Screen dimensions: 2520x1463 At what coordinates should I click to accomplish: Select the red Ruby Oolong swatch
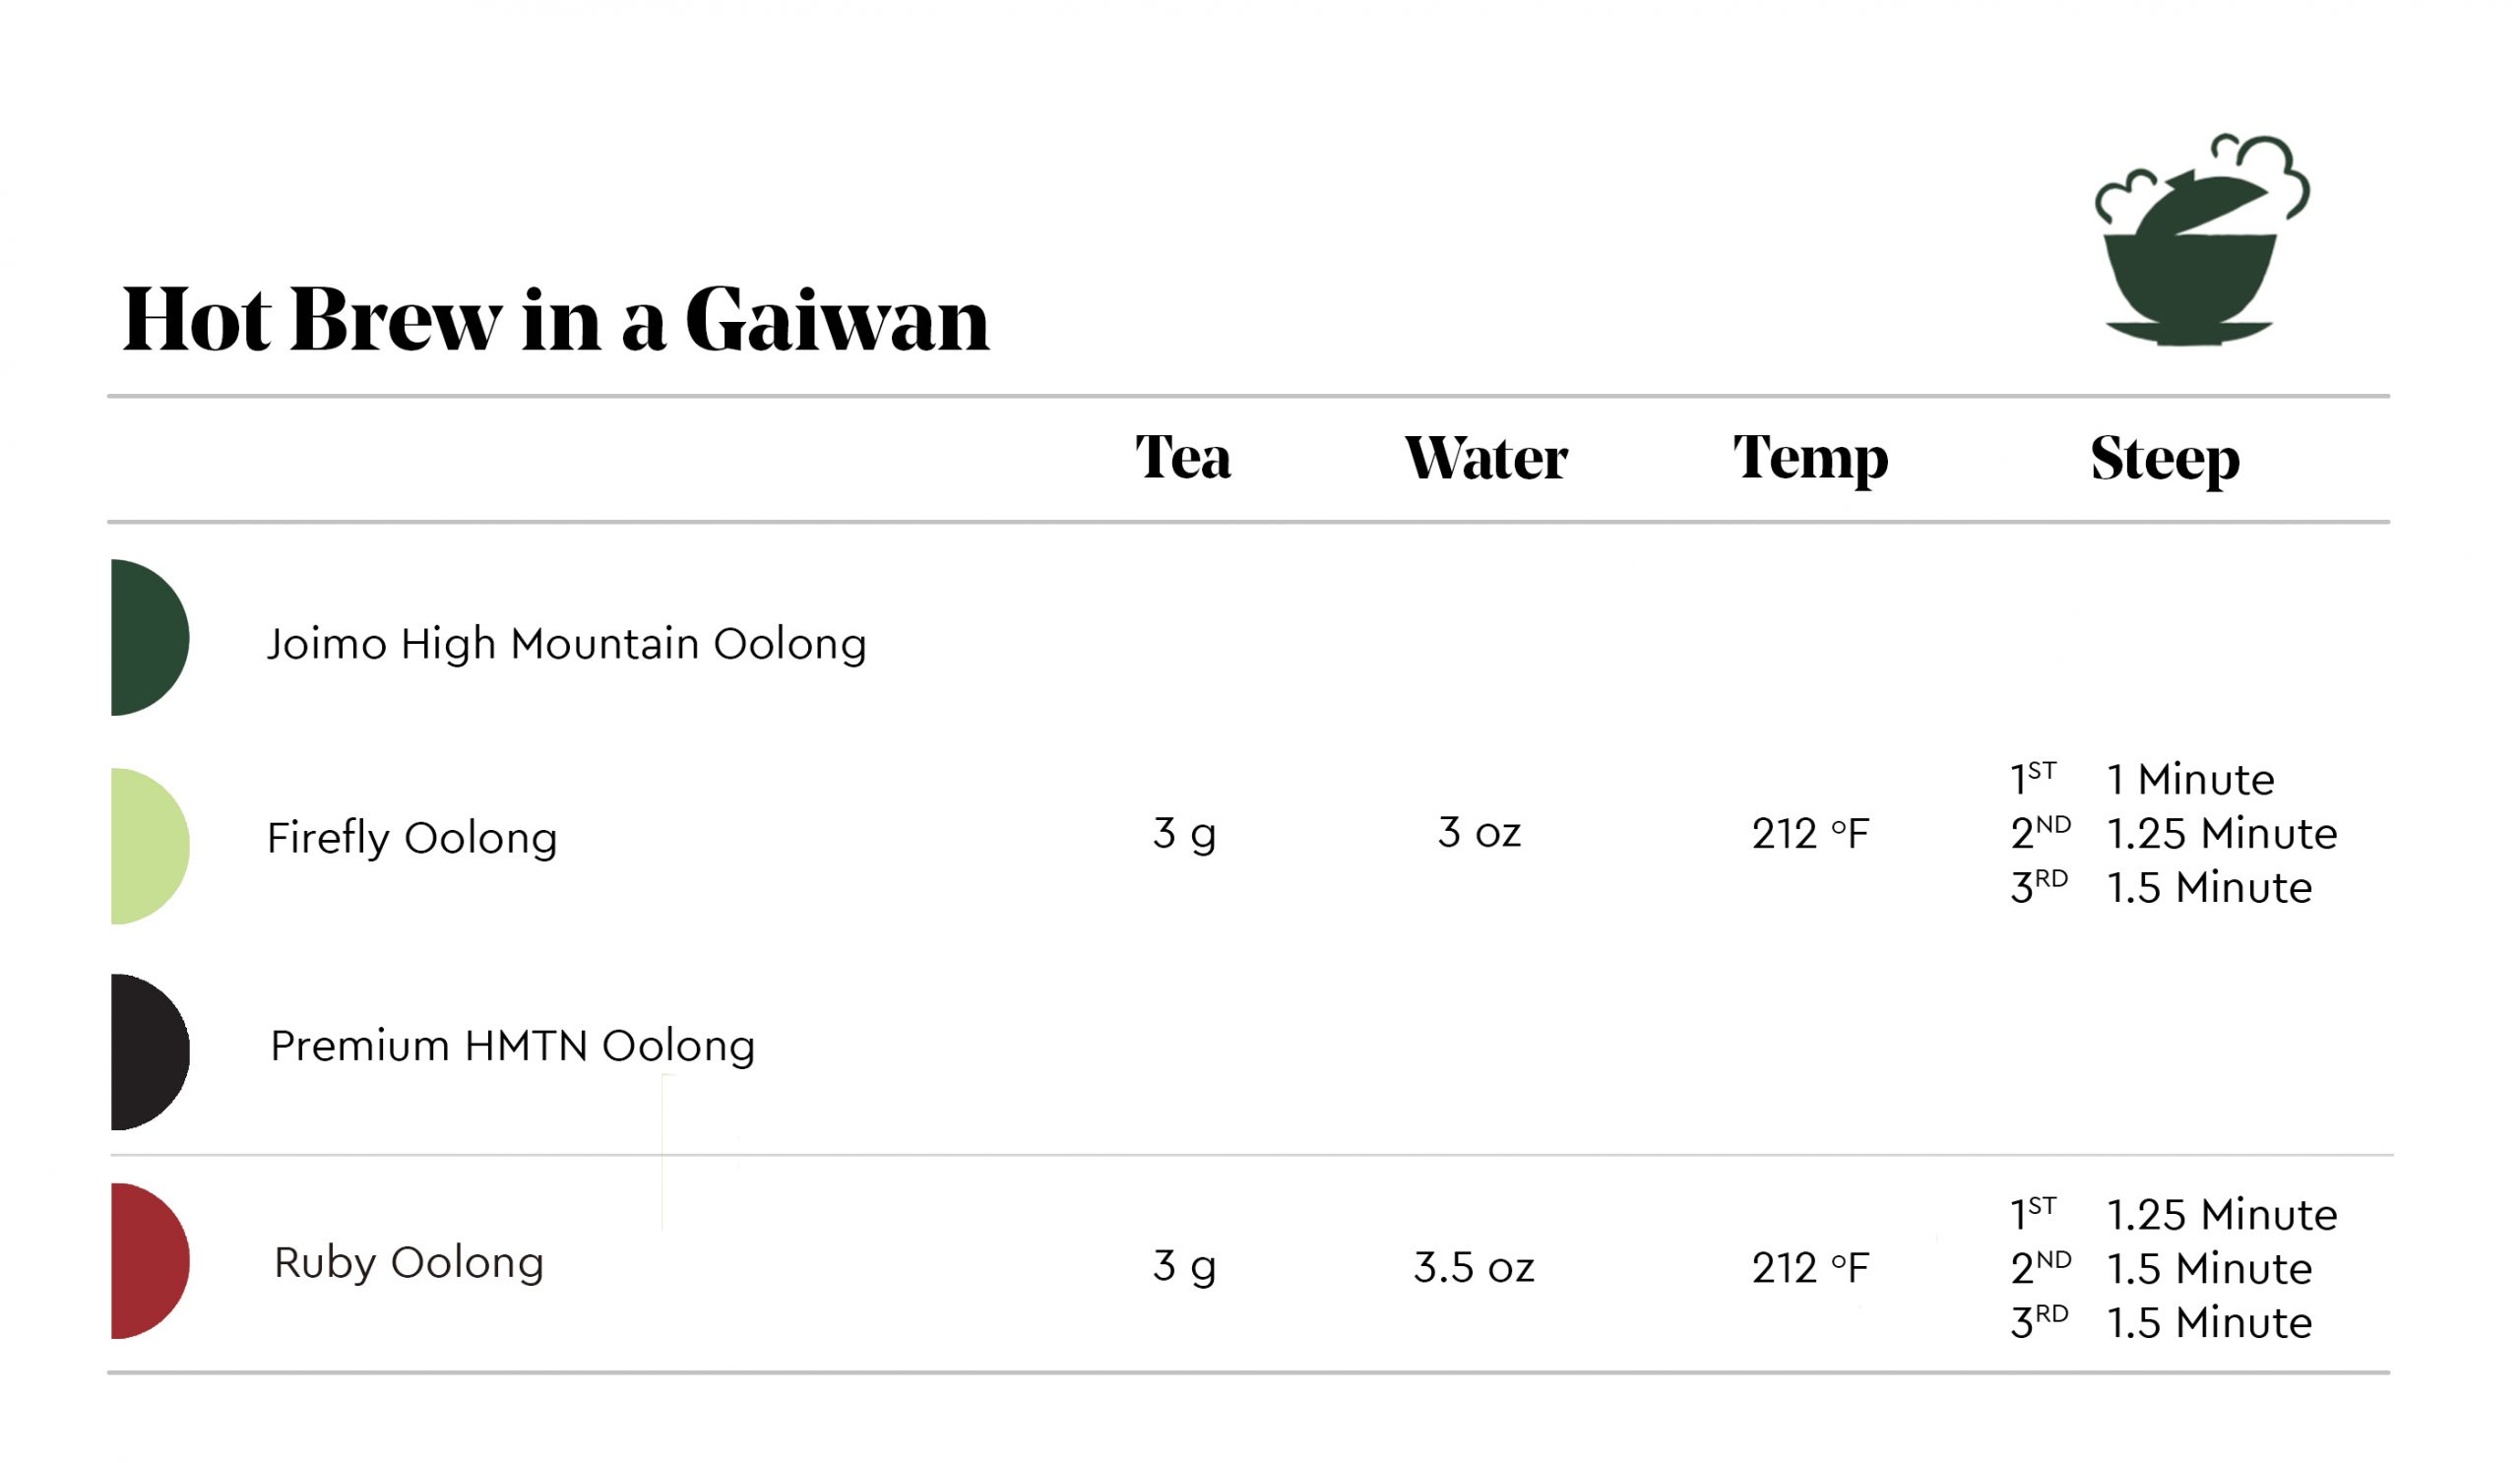150,1261
